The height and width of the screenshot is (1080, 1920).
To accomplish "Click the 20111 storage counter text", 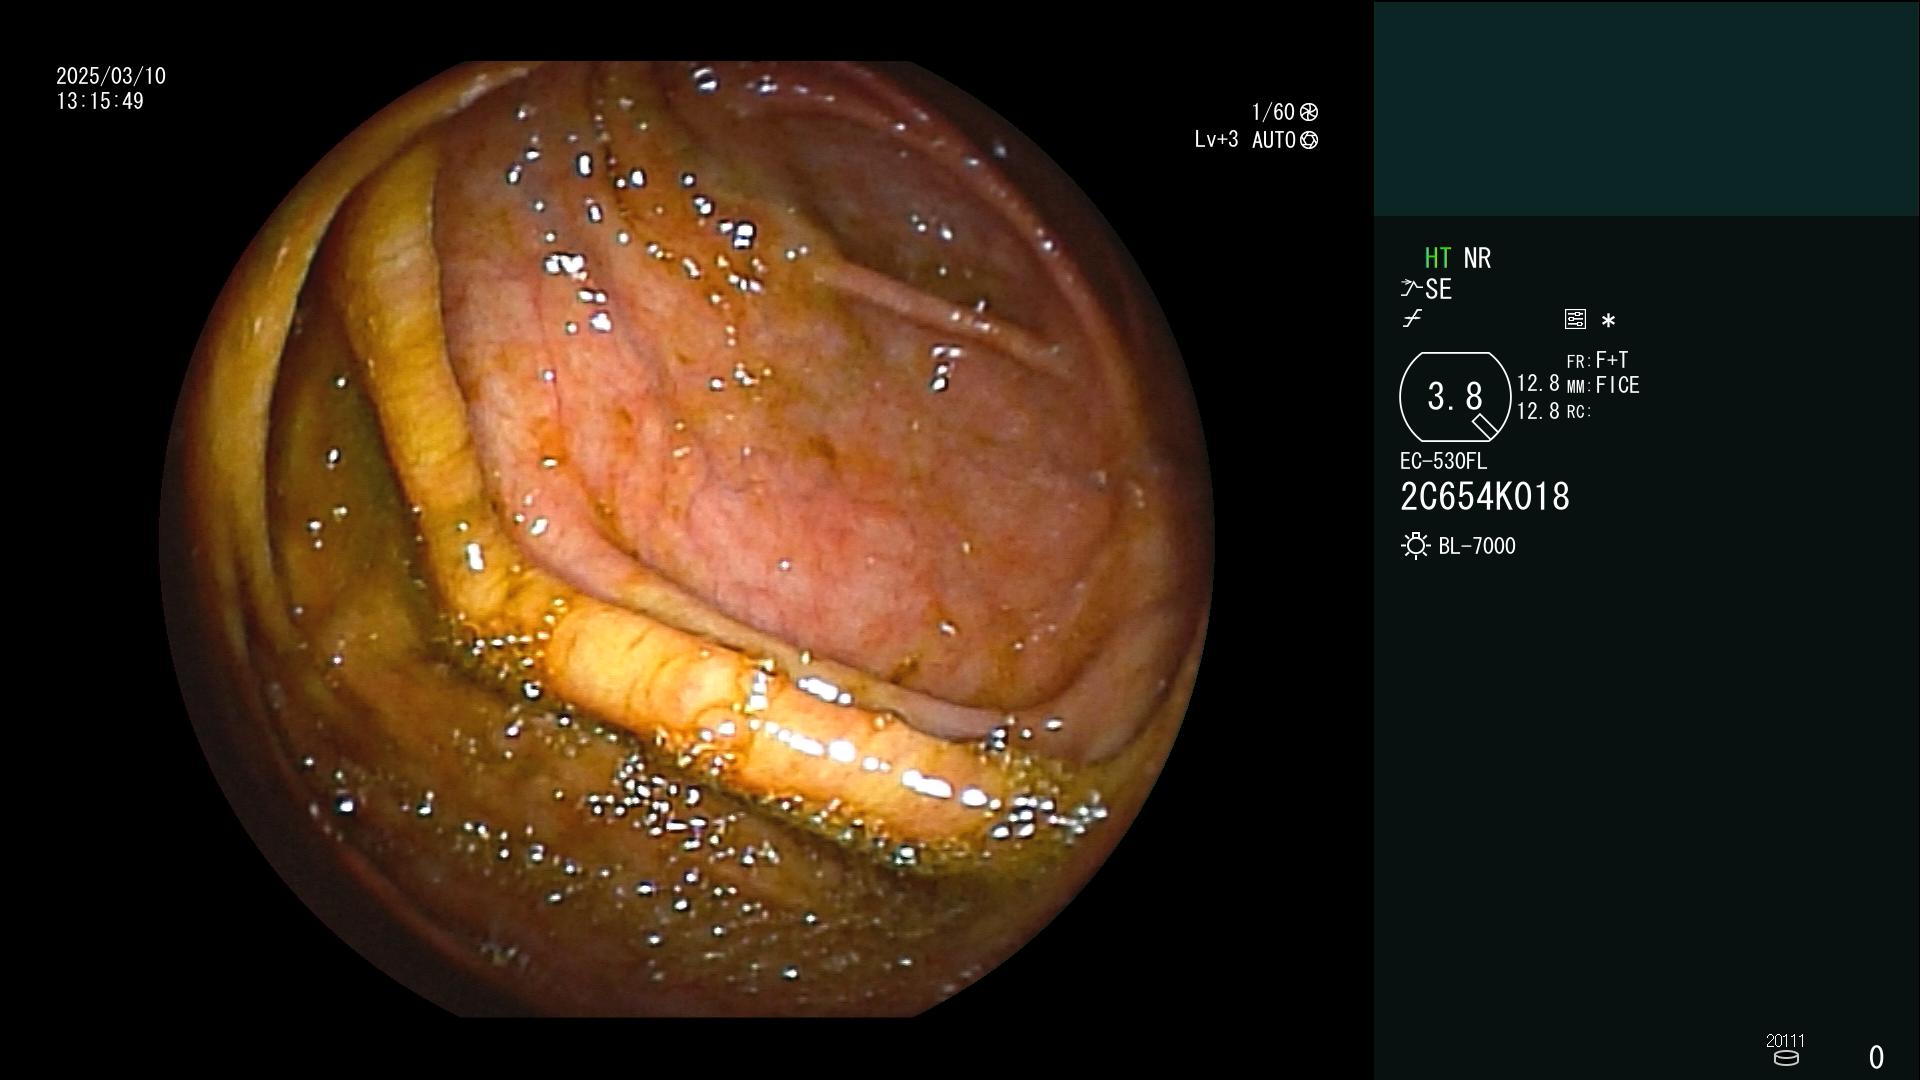I will [x=1785, y=1041].
